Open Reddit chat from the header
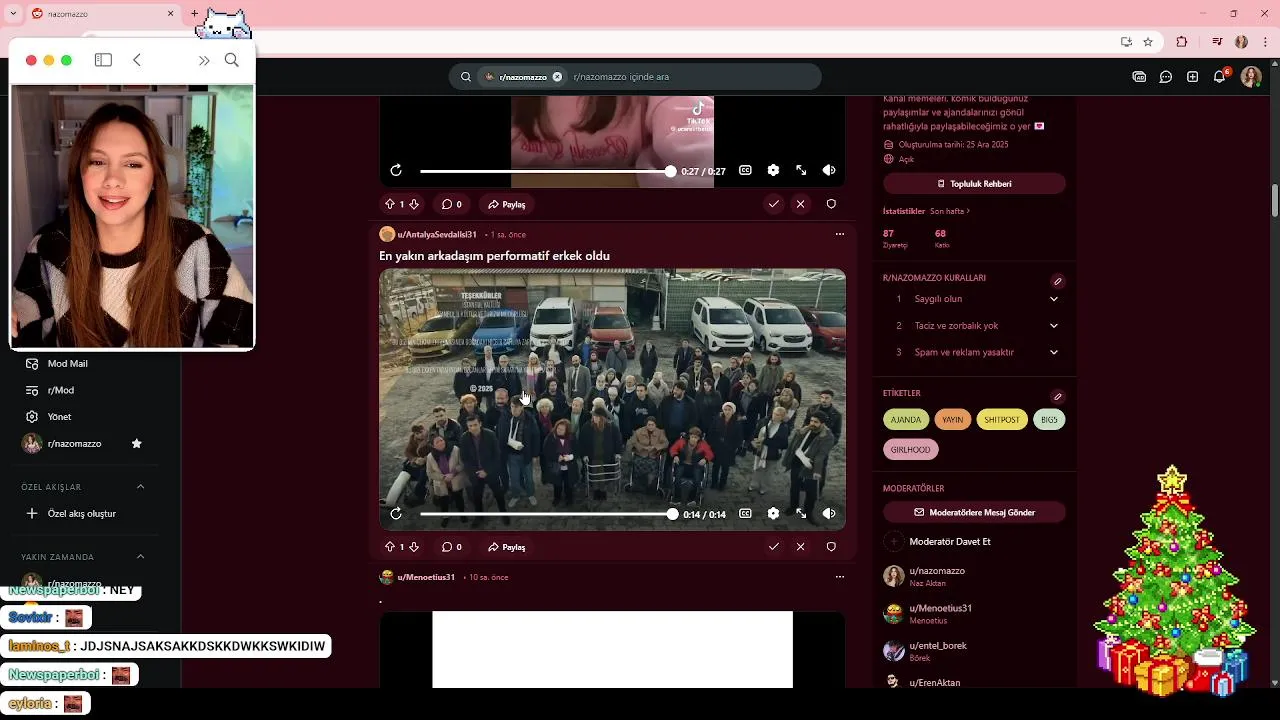 click(x=1166, y=77)
